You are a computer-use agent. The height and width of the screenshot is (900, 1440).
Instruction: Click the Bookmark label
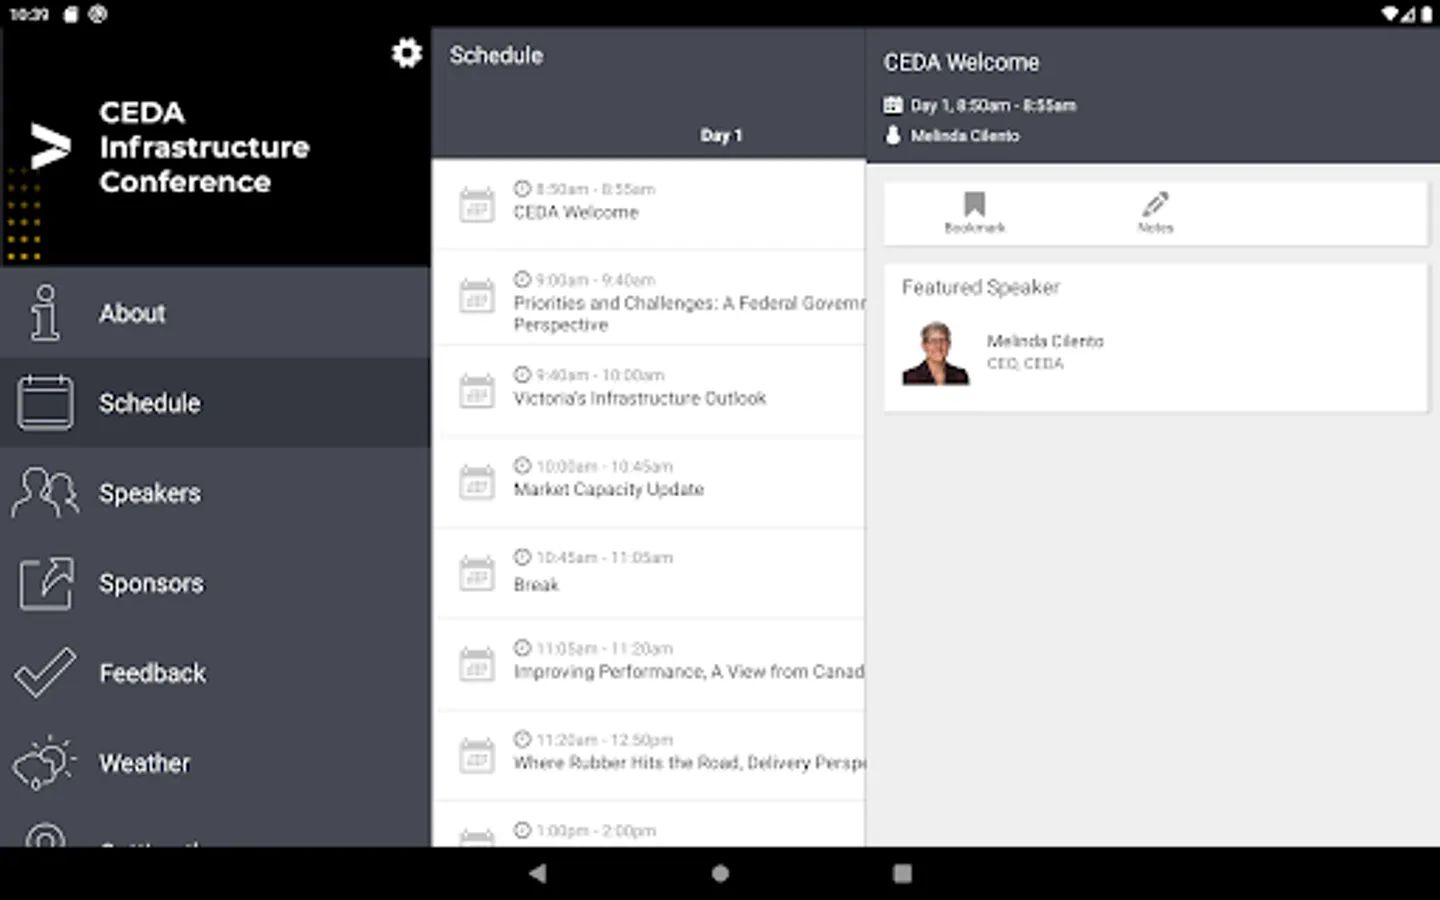(974, 228)
